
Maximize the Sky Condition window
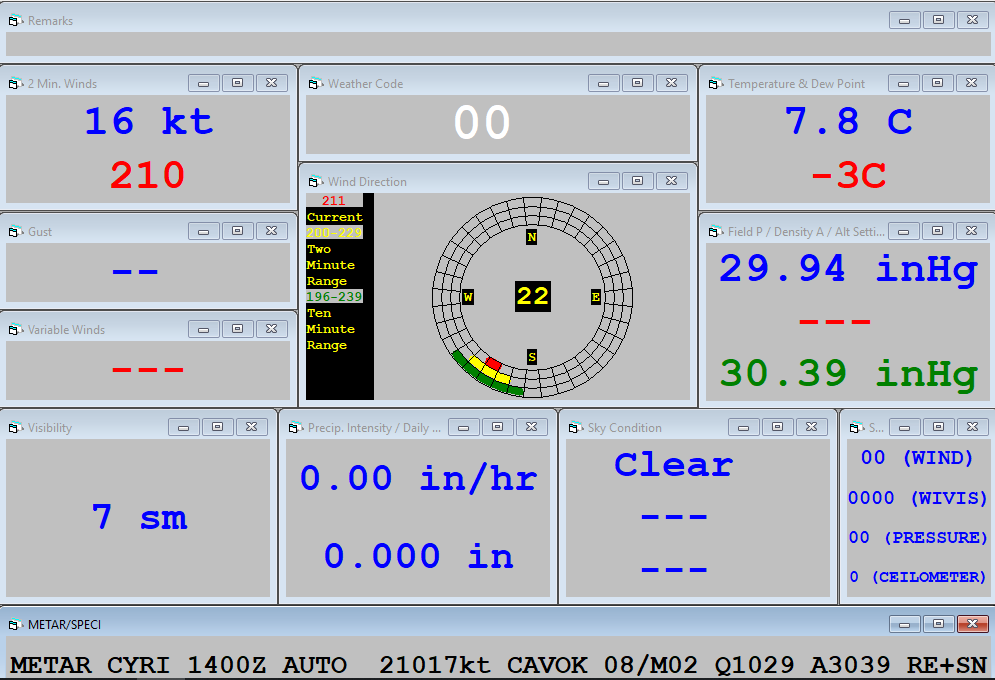[x=777, y=427]
